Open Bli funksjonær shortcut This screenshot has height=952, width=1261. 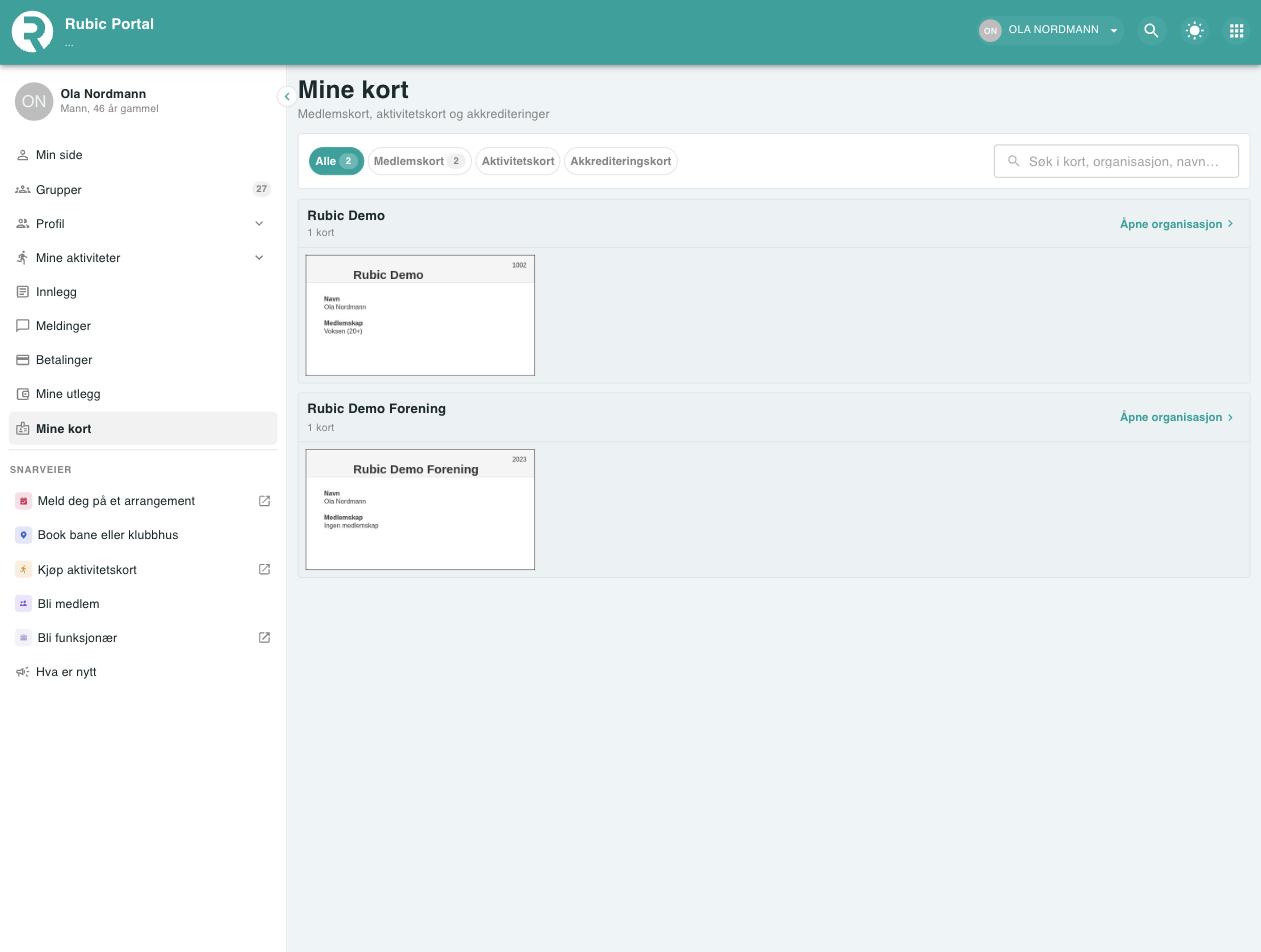click(143, 638)
